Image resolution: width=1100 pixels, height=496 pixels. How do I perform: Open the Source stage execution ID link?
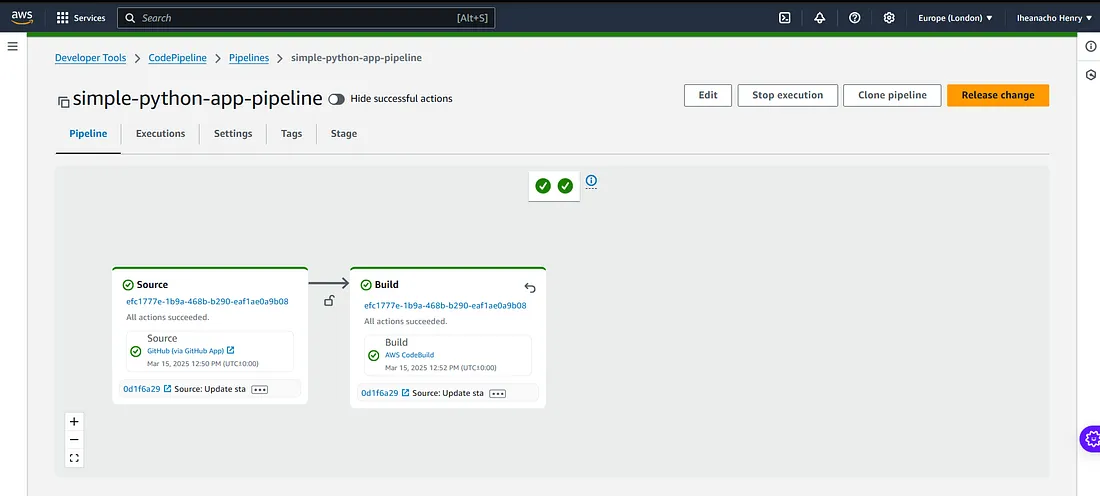point(207,302)
